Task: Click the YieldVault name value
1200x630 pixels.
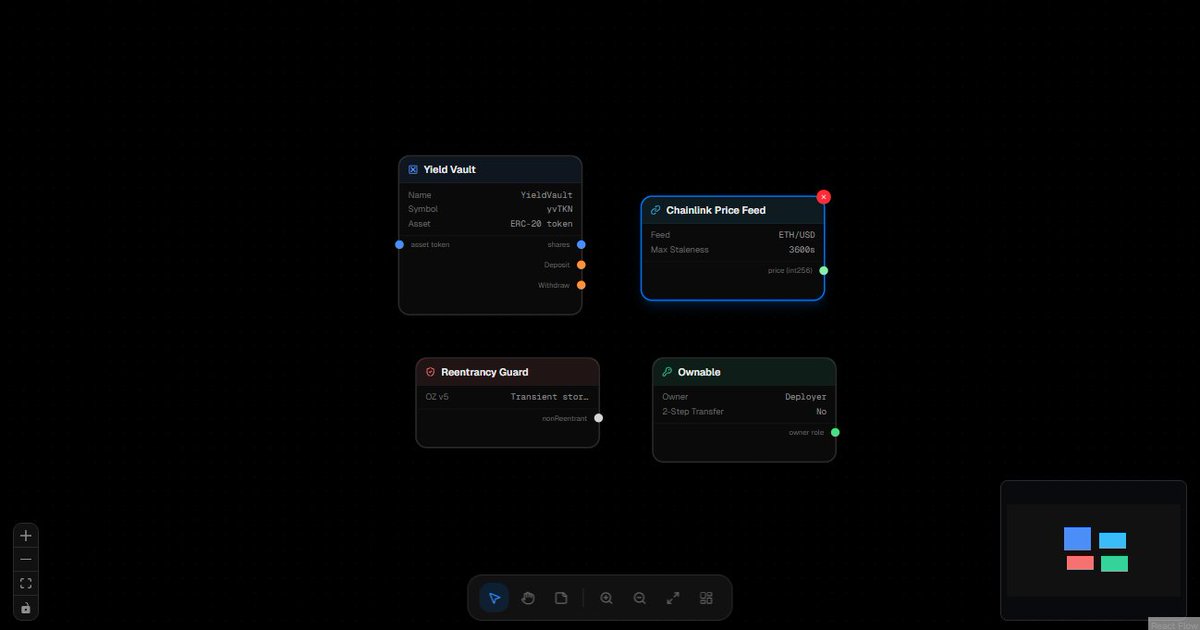Action: [547, 195]
